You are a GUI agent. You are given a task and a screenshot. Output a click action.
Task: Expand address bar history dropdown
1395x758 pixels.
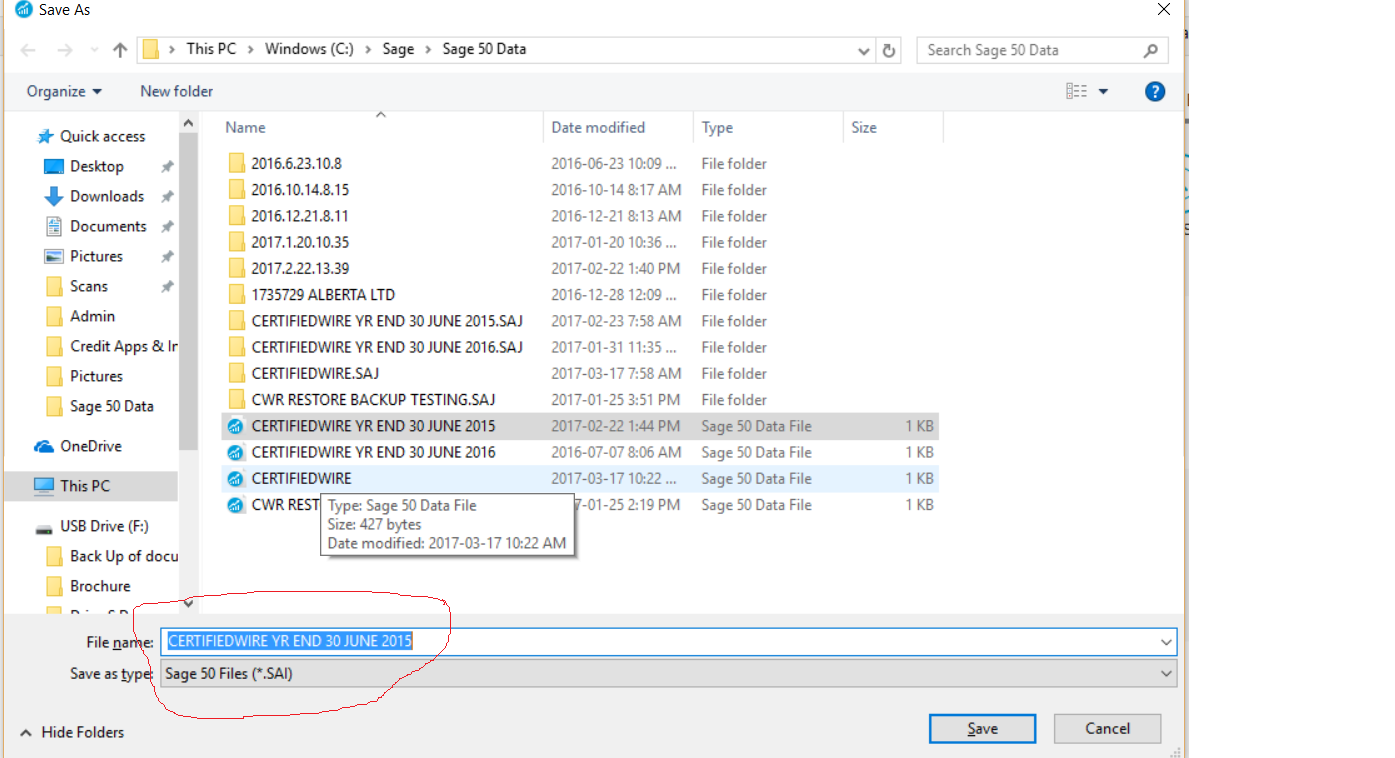point(864,50)
